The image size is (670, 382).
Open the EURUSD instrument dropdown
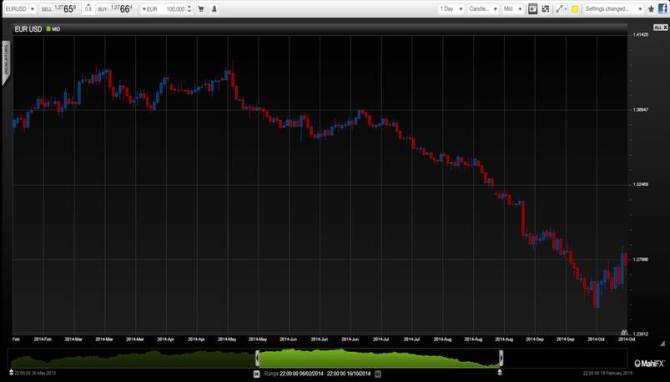click(x=20, y=9)
